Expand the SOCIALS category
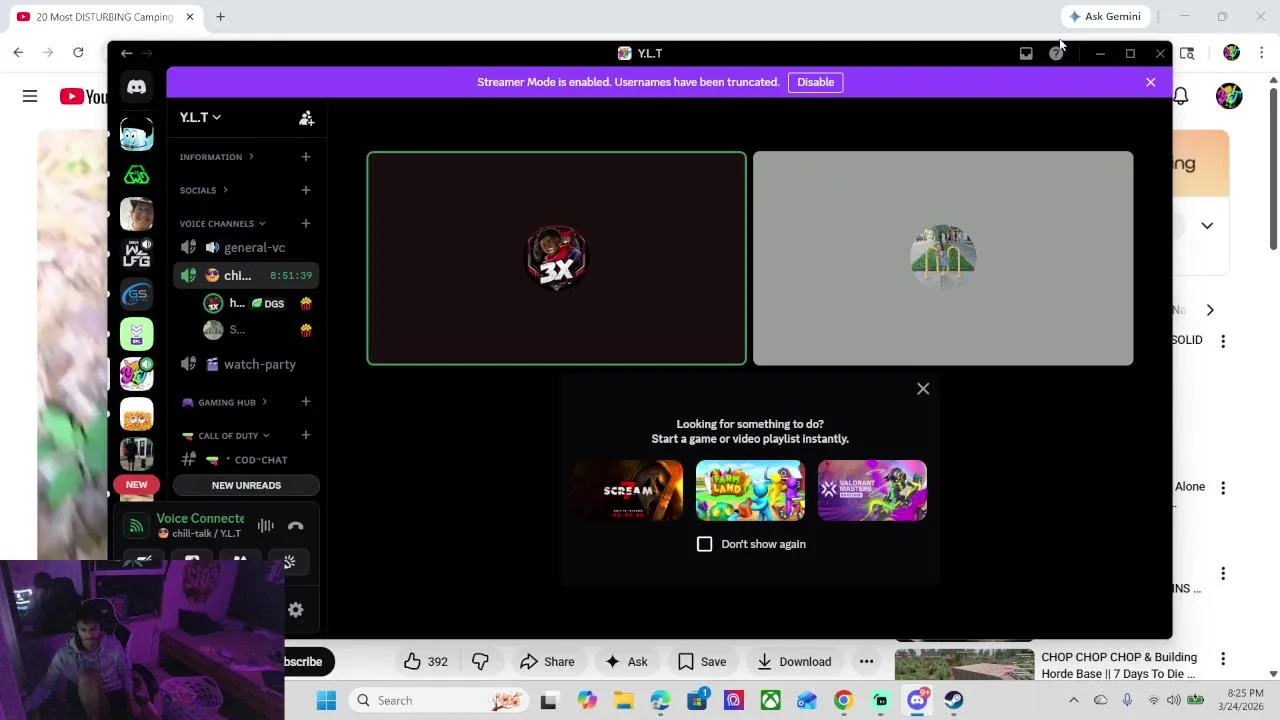This screenshot has height=720, width=1280. [x=204, y=190]
